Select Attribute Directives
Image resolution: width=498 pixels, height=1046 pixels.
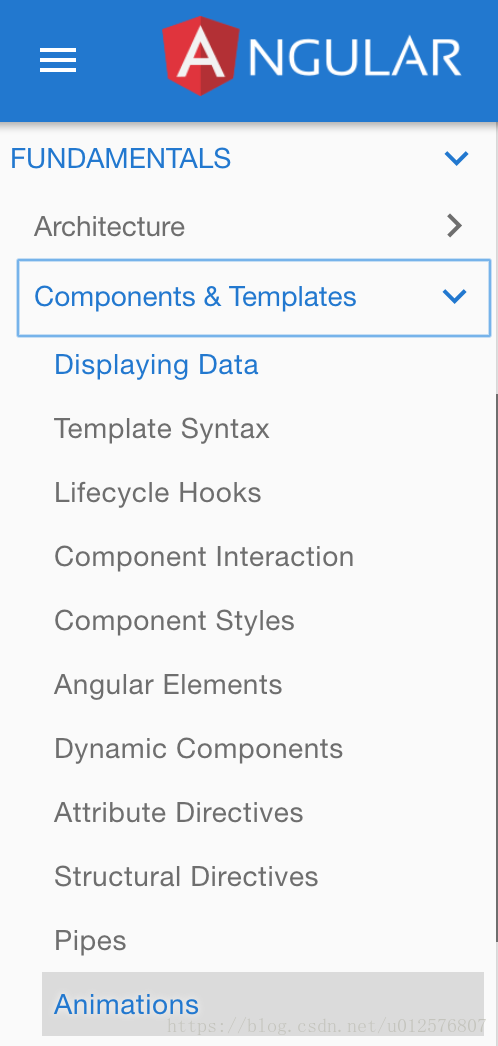(x=179, y=813)
